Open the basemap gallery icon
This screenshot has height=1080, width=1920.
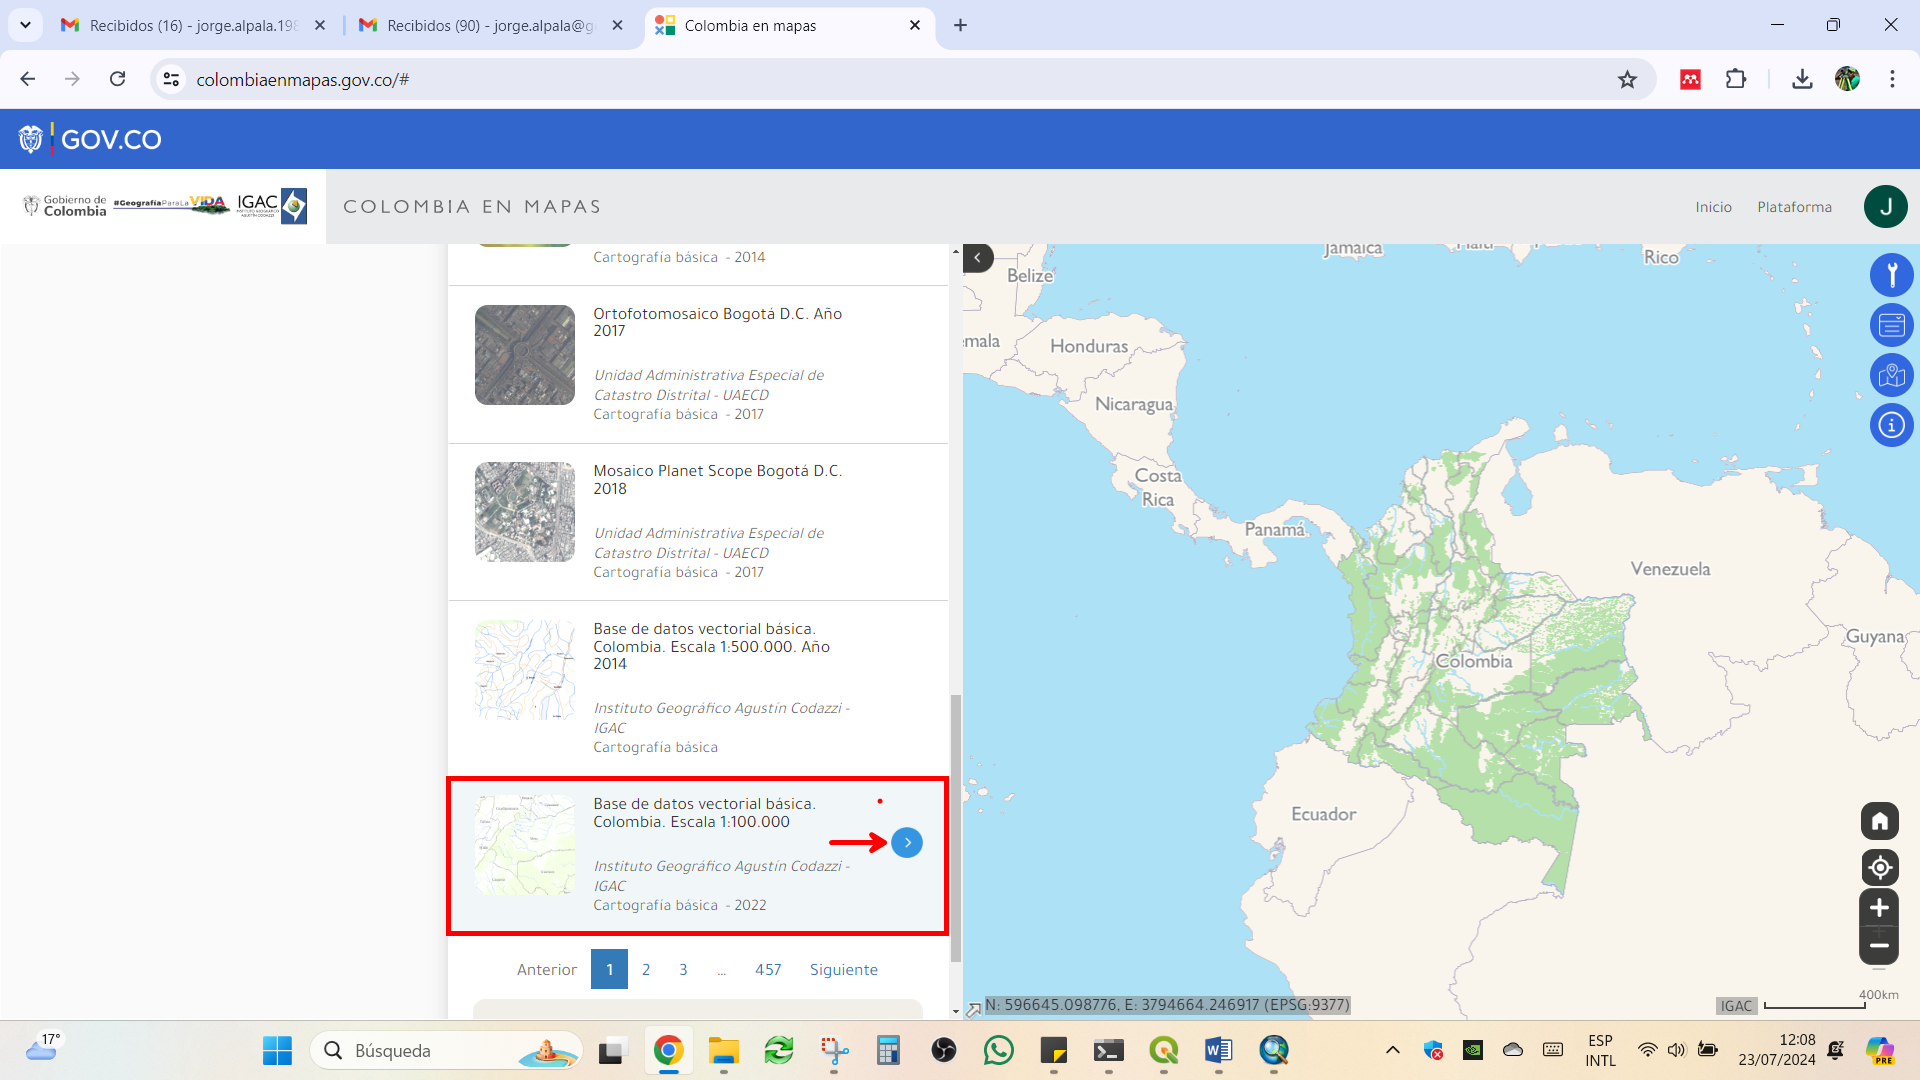[1891, 375]
